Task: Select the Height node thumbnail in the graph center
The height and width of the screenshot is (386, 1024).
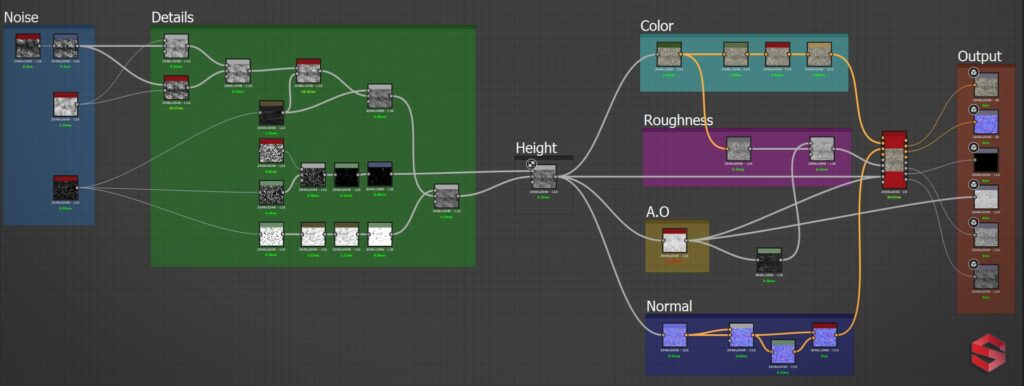Action: 543,177
